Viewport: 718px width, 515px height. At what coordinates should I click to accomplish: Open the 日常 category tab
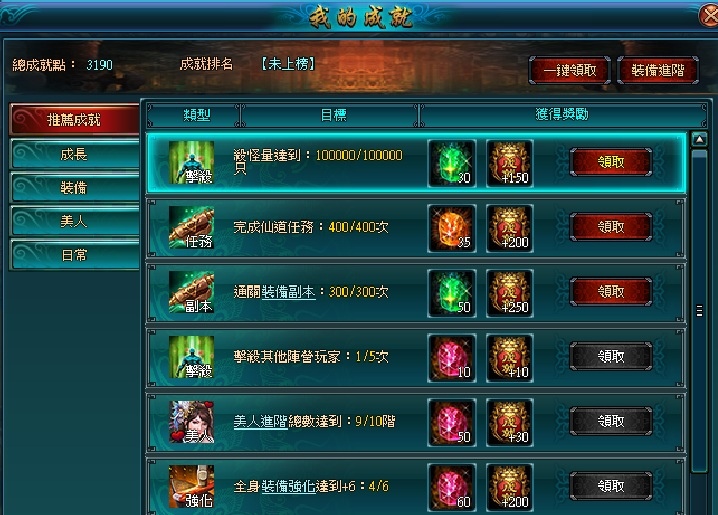click(74, 255)
